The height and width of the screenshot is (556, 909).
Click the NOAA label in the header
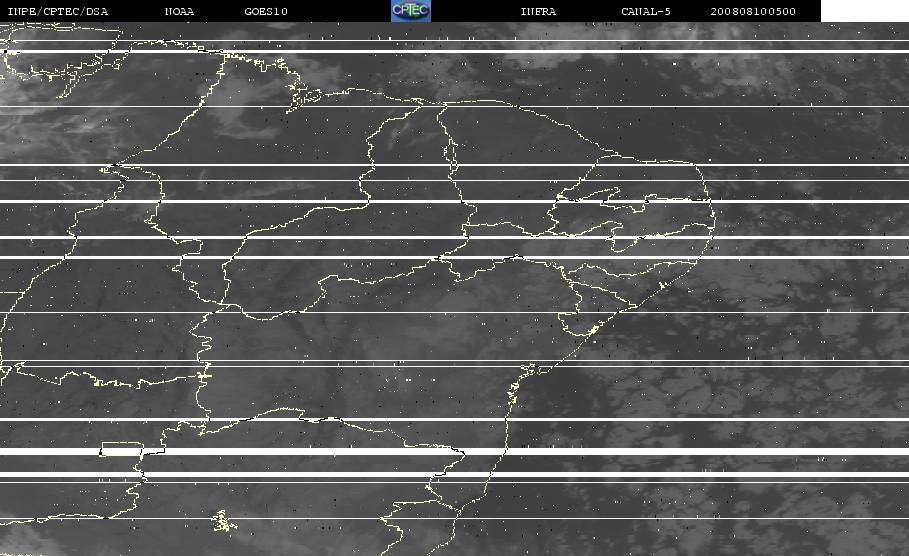tap(179, 11)
